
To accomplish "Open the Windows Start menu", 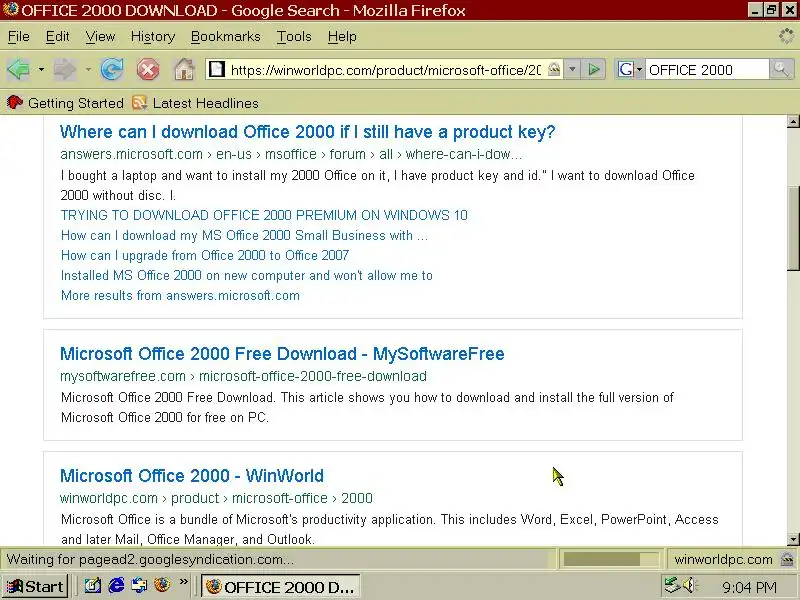I will pyautogui.click(x=35, y=587).
